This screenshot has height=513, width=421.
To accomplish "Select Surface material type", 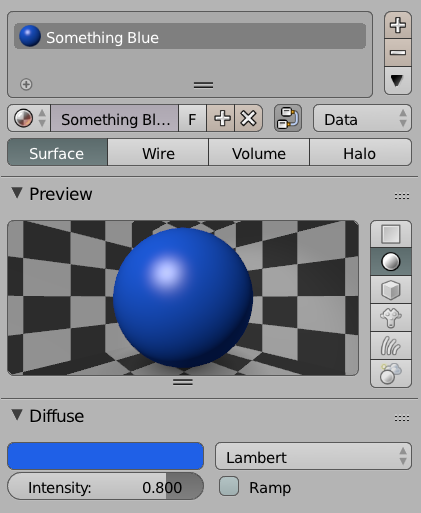I will coord(57,153).
